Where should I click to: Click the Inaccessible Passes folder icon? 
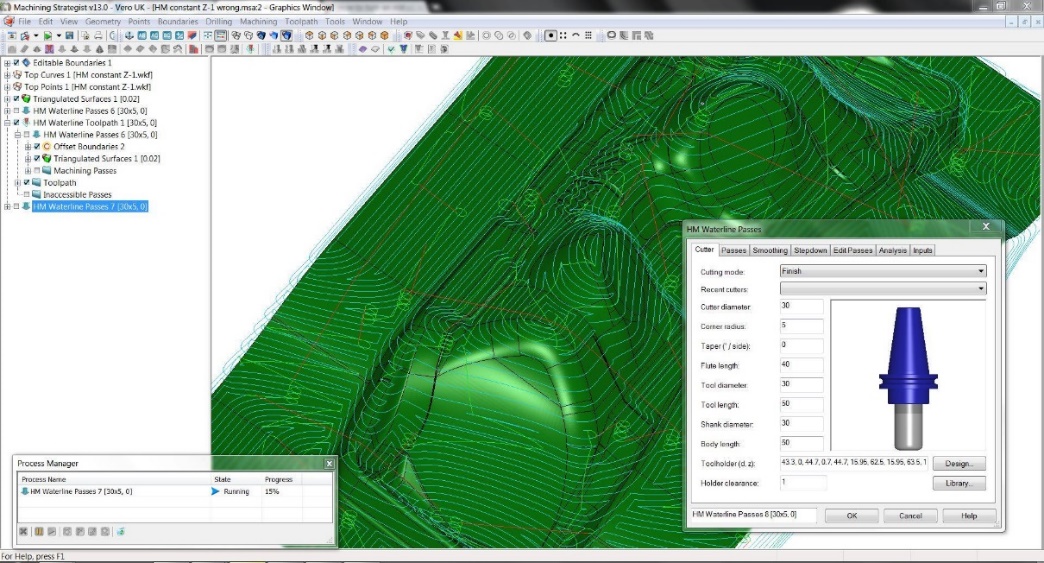click(x=37, y=194)
